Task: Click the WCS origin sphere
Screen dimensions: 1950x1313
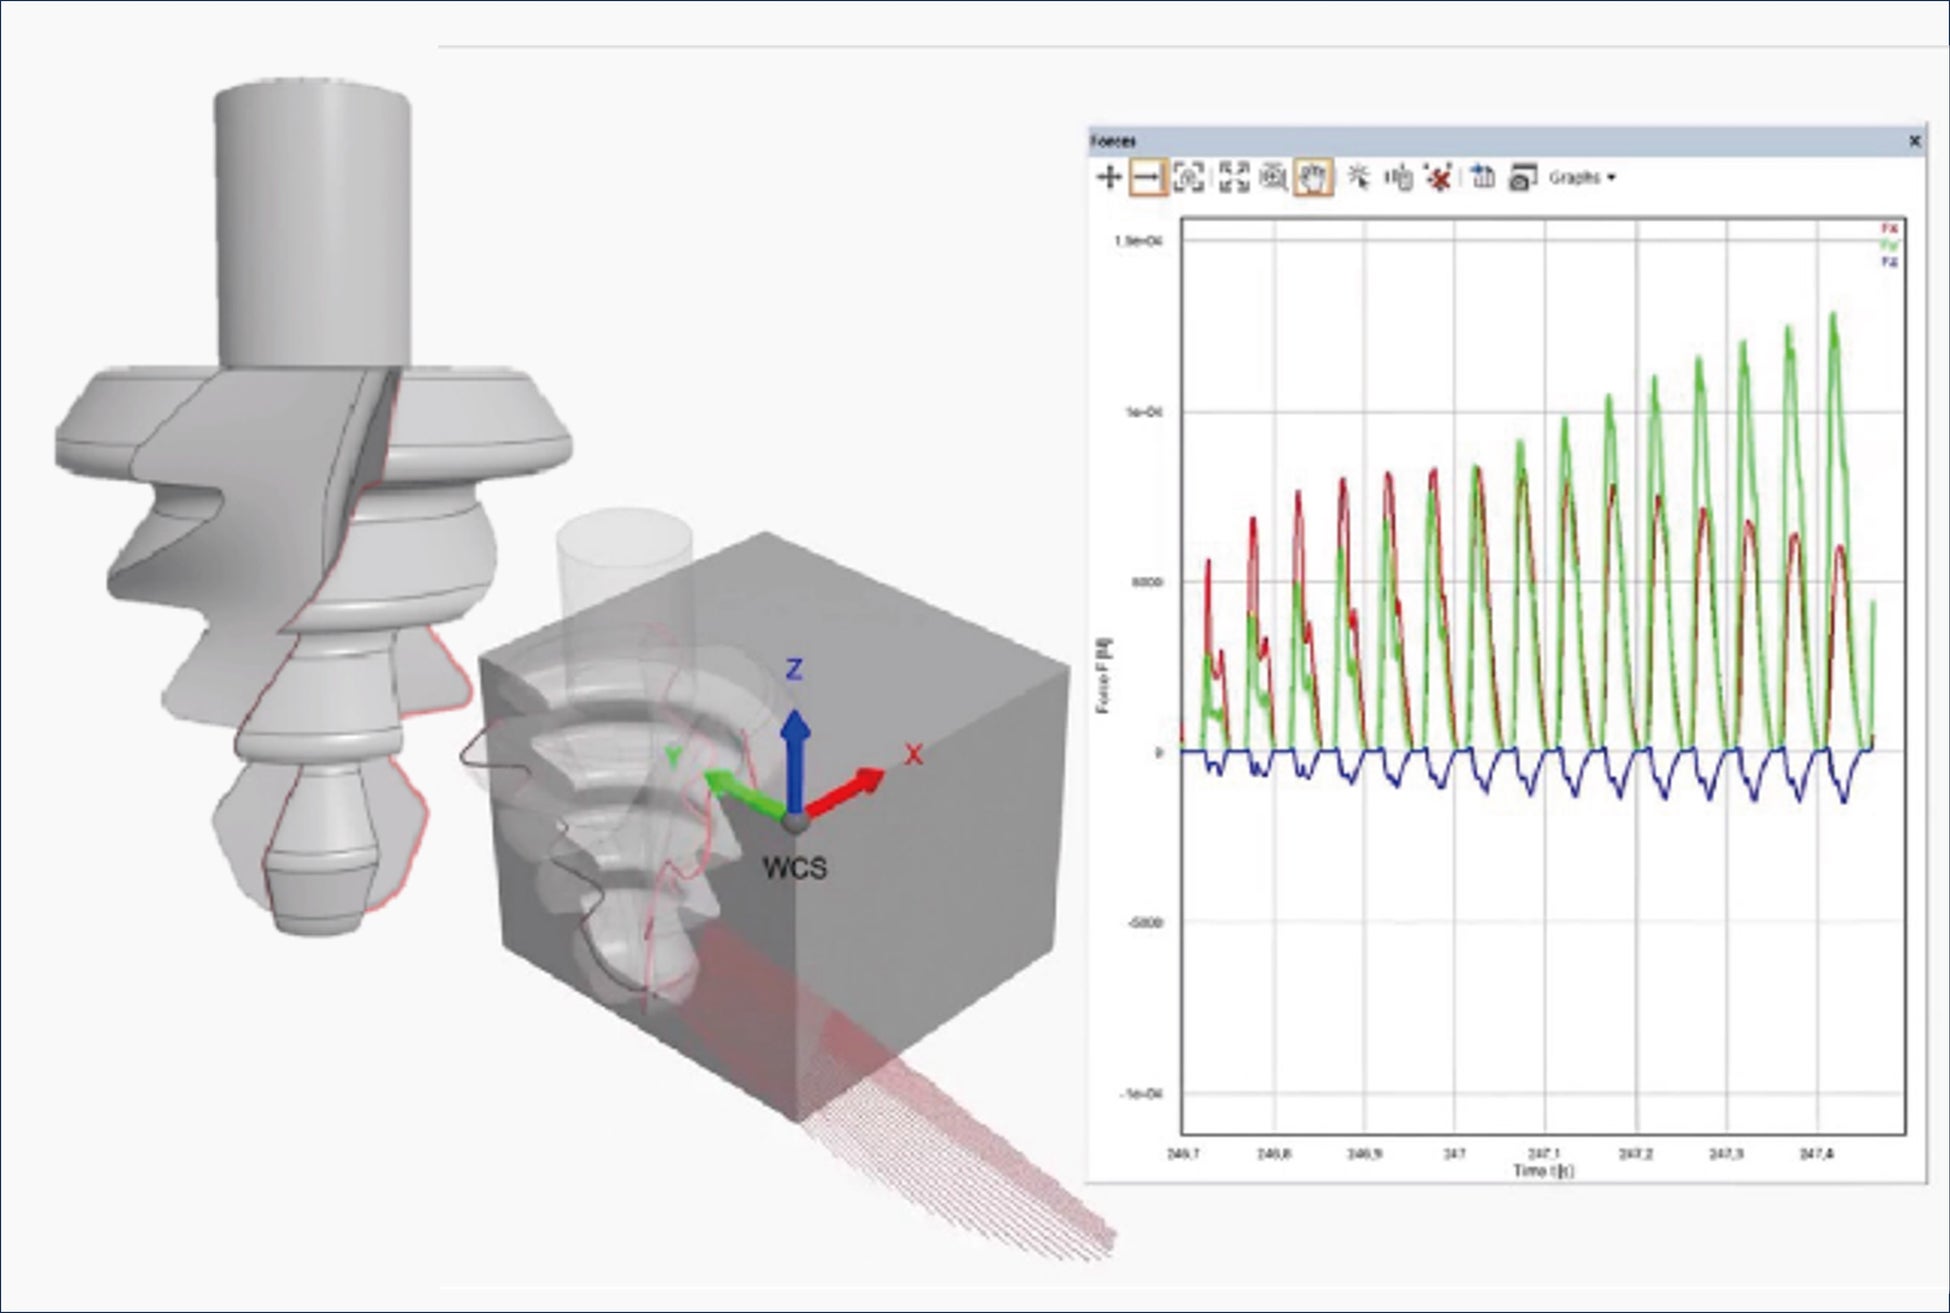Action: point(795,823)
